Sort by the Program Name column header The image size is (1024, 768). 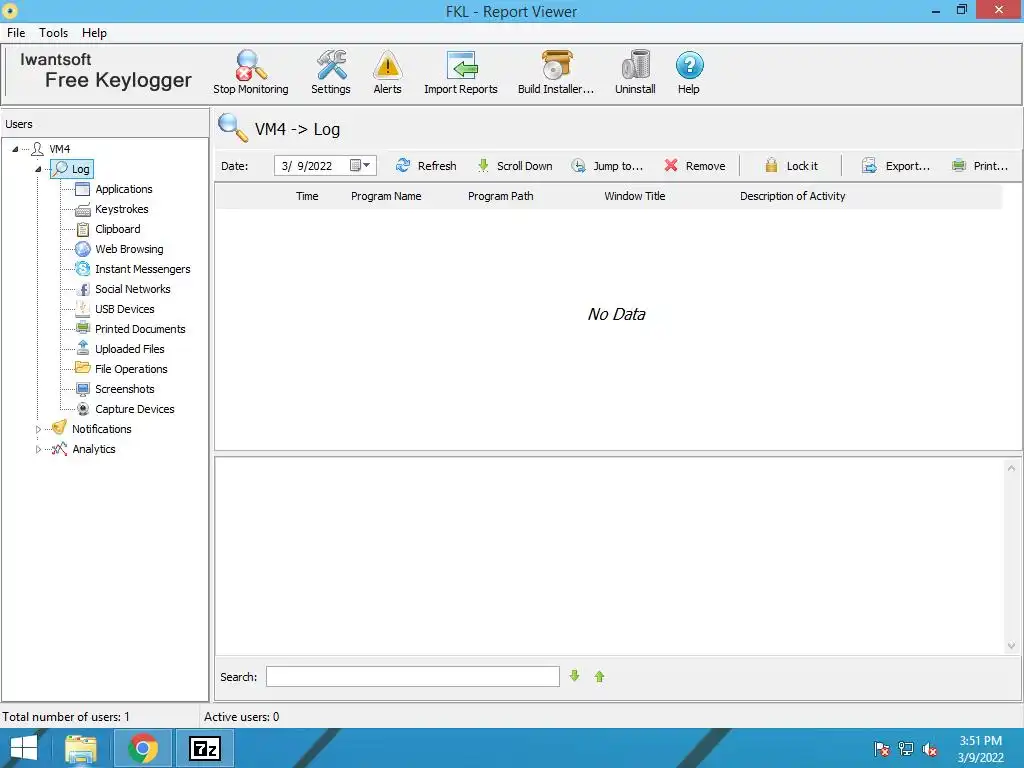coord(386,196)
